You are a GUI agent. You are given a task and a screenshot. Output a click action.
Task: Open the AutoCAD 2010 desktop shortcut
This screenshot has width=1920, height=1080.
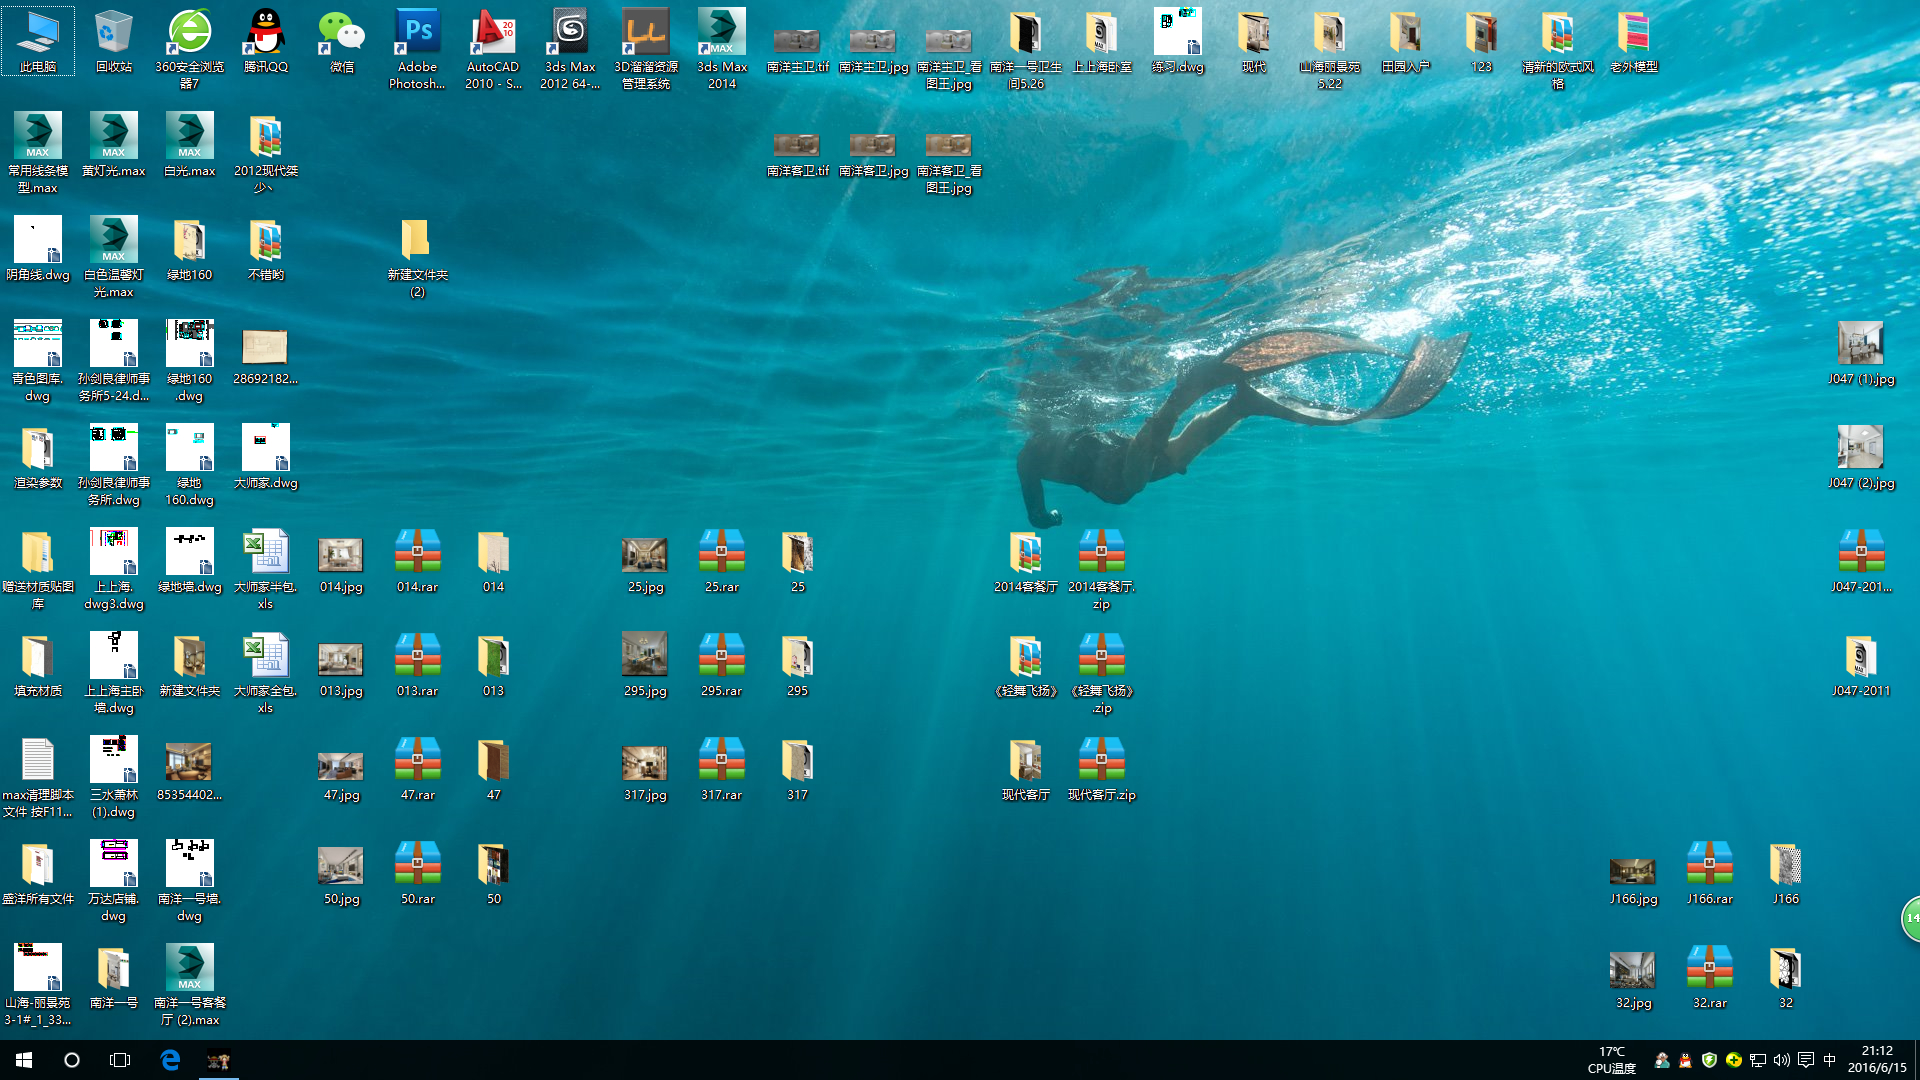[493, 35]
